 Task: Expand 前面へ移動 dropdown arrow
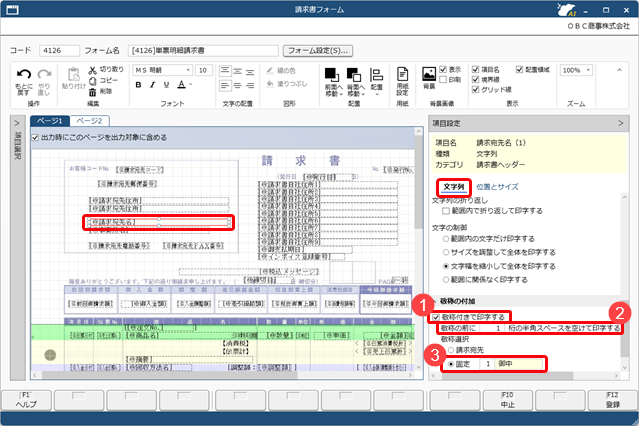click(341, 94)
